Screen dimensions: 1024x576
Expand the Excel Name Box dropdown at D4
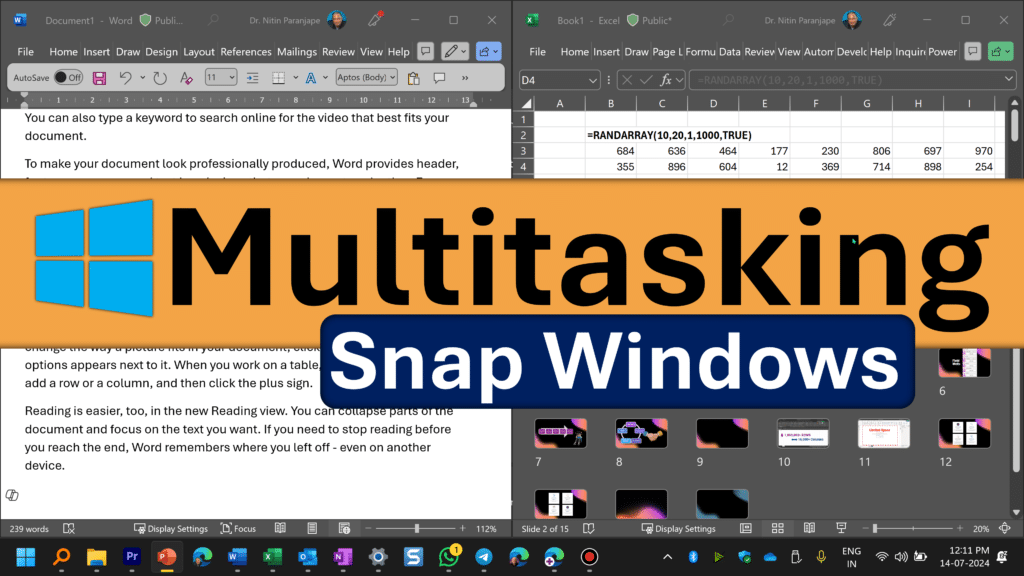coord(594,80)
